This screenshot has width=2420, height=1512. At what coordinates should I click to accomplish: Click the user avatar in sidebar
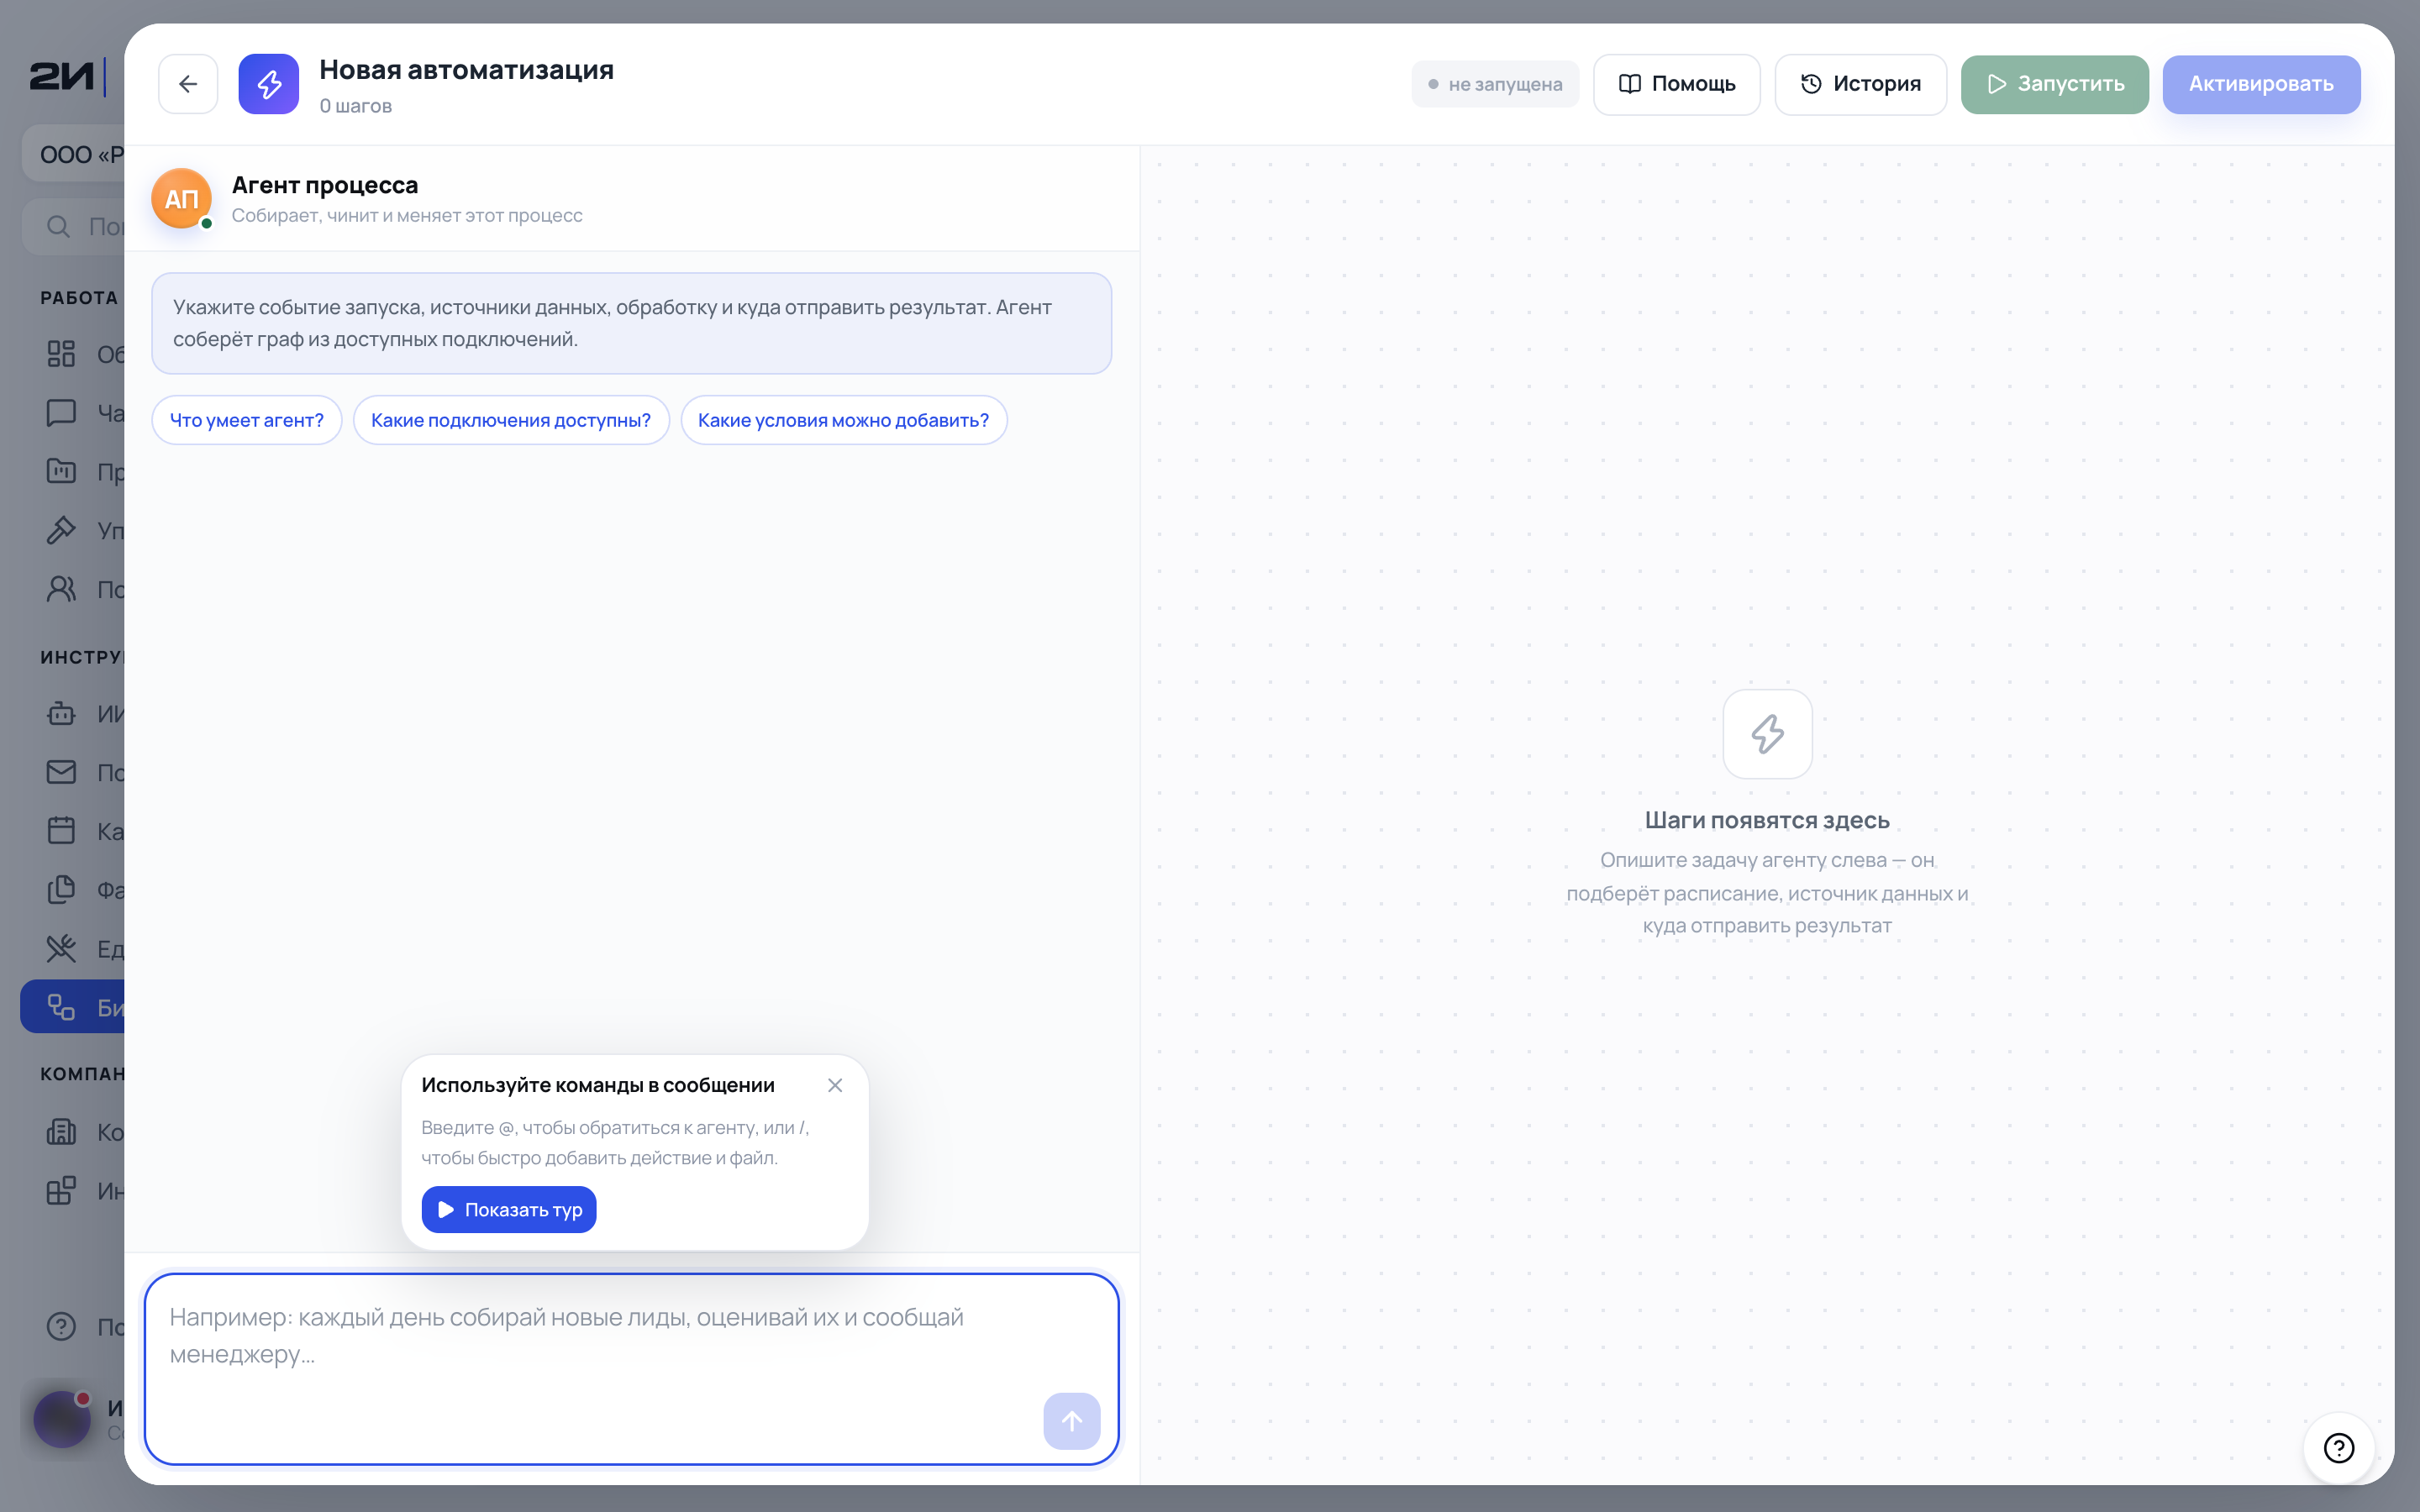coord(62,1419)
